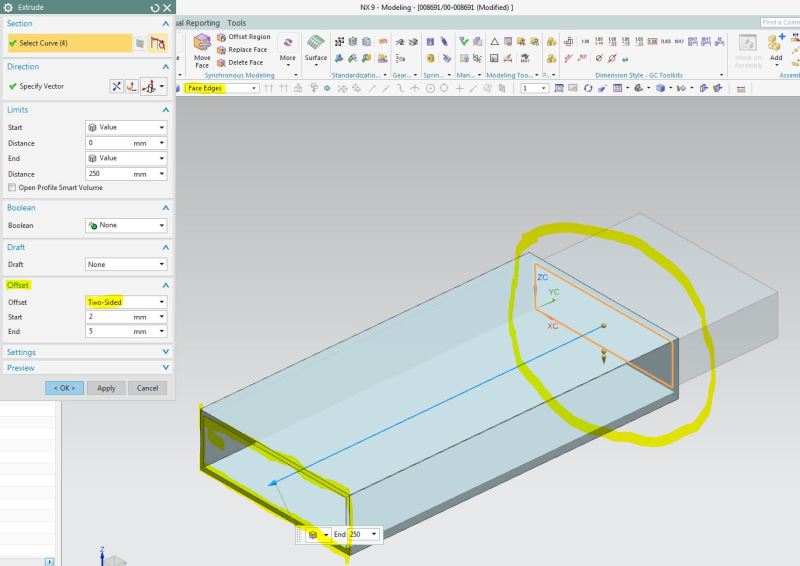The image size is (800, 566).
Task: Click the Reset icon in Extrude dialog
Action: (155, 8)
